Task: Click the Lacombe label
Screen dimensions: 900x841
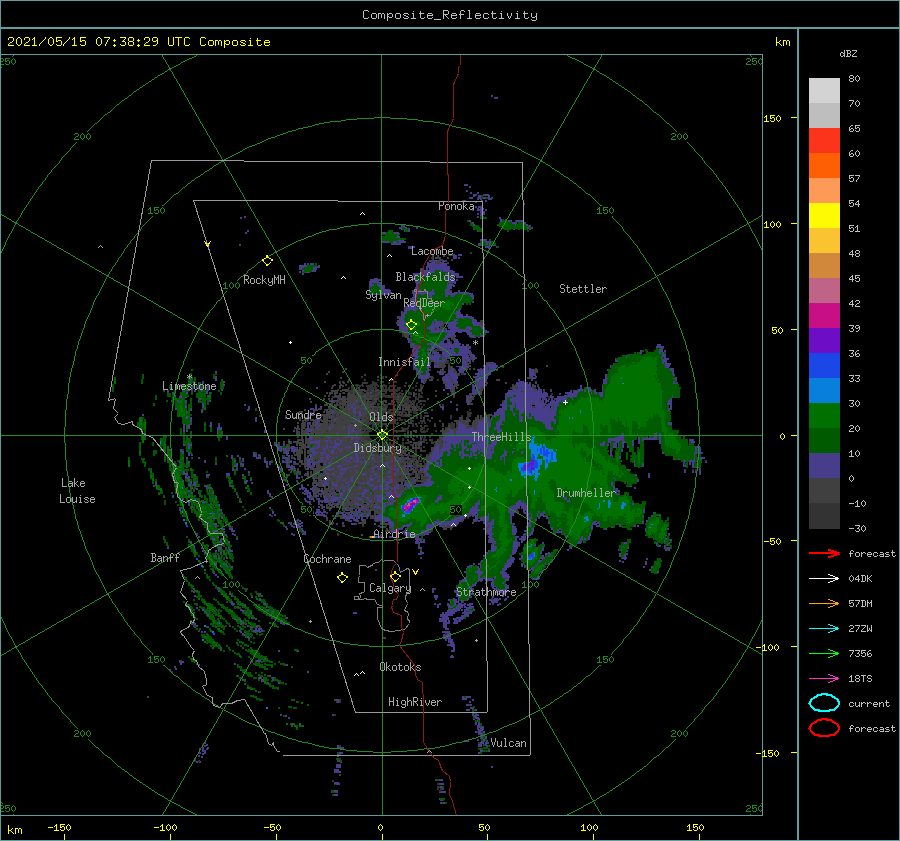Action: coord(432,251)
